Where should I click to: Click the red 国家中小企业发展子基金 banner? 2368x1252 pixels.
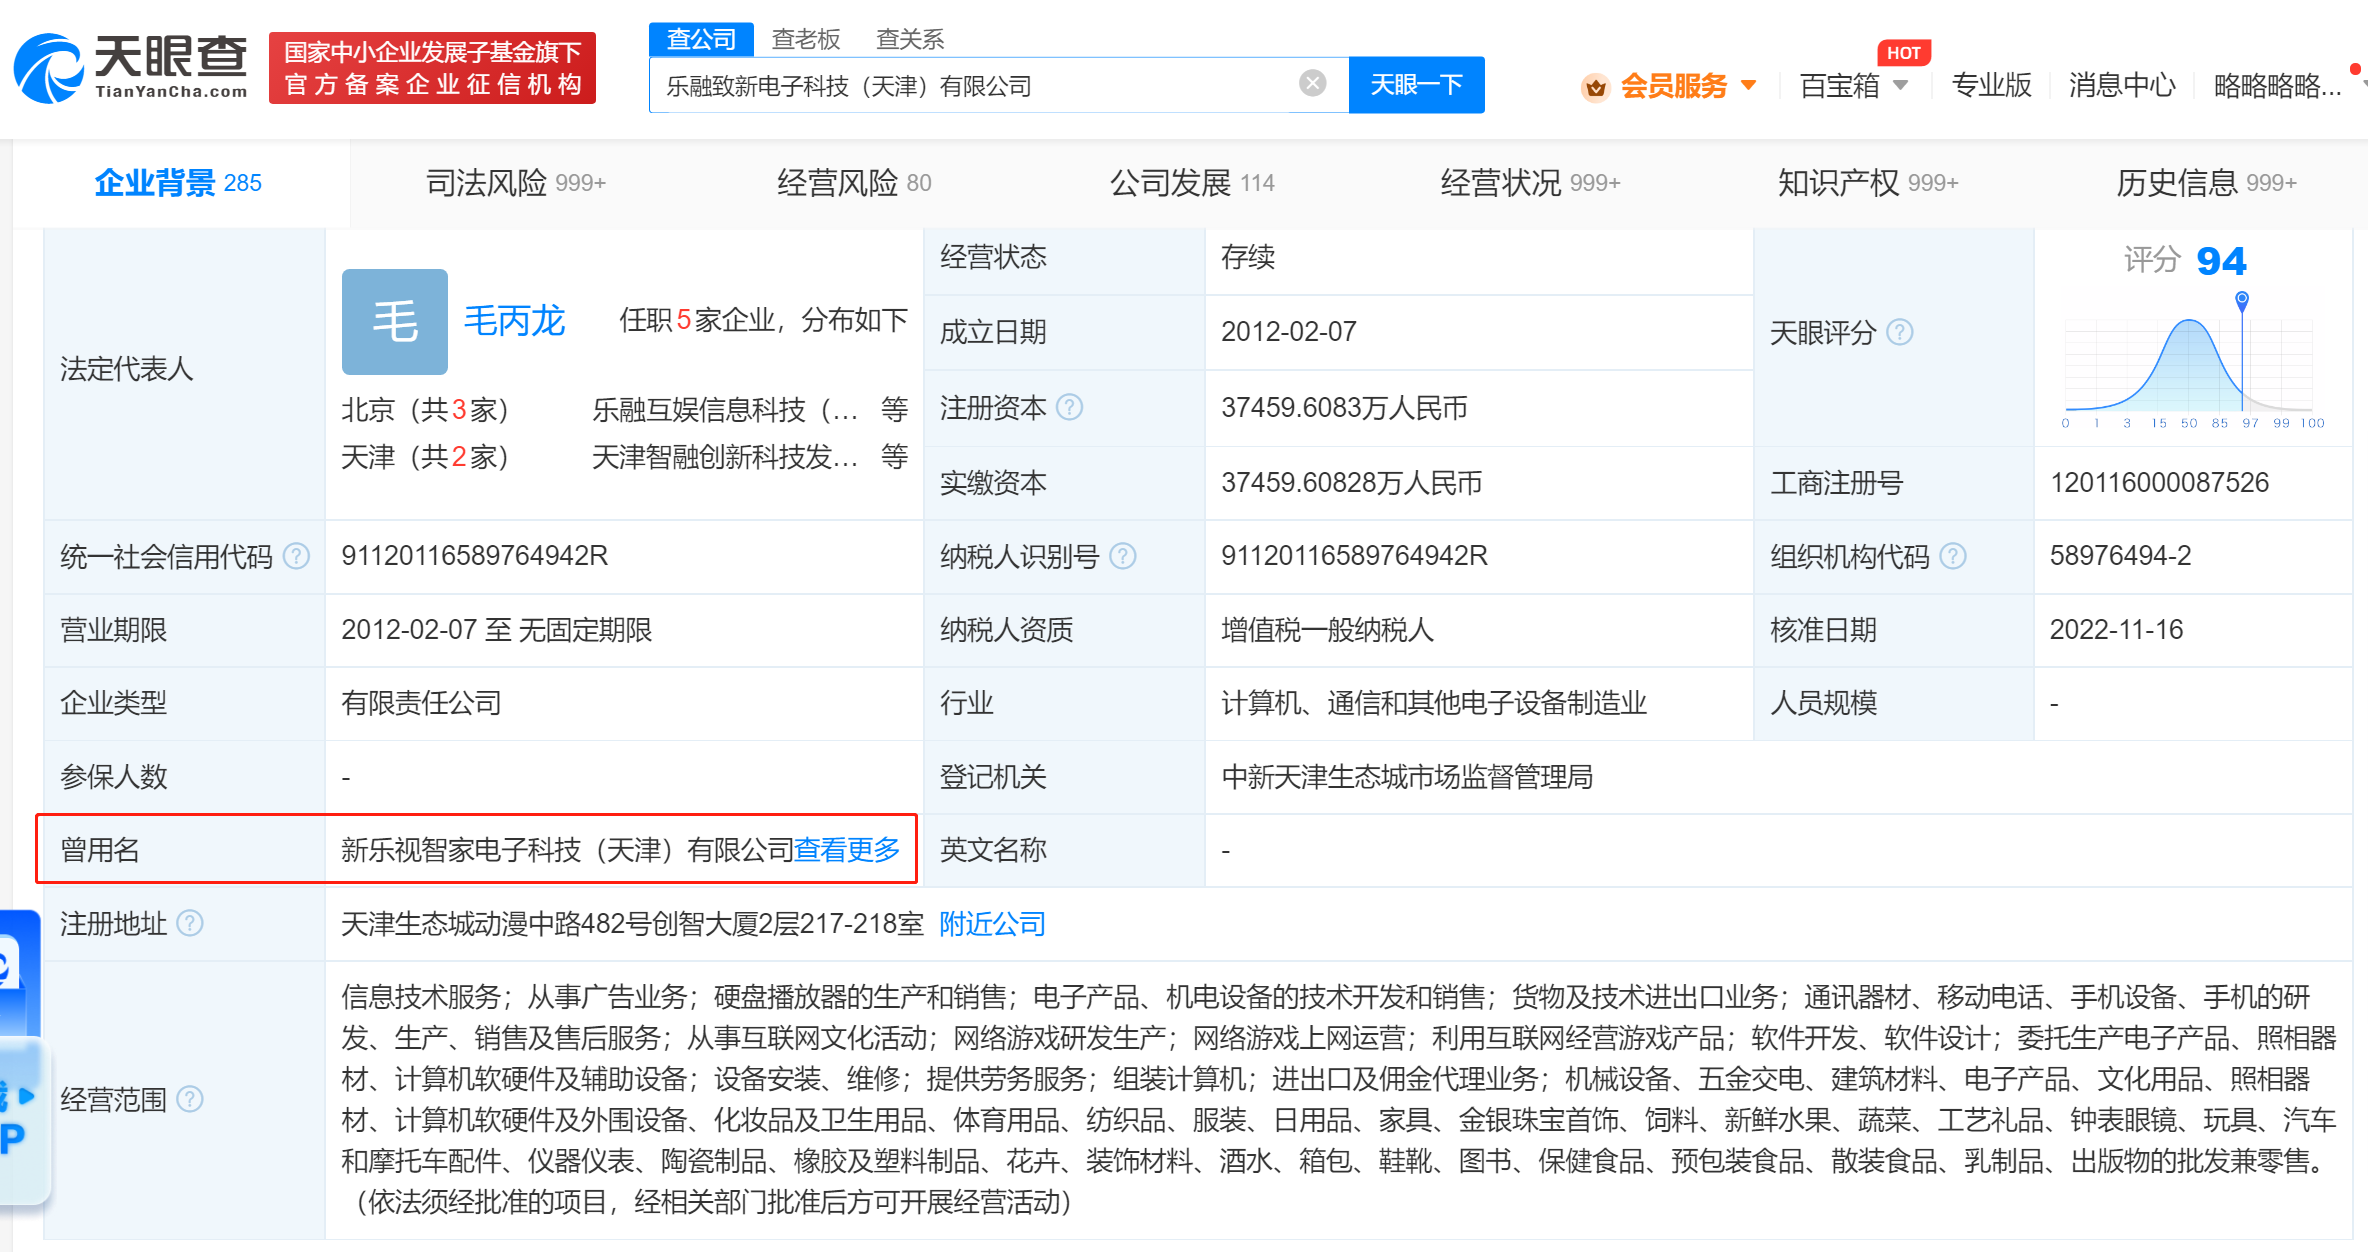(432, 68)
